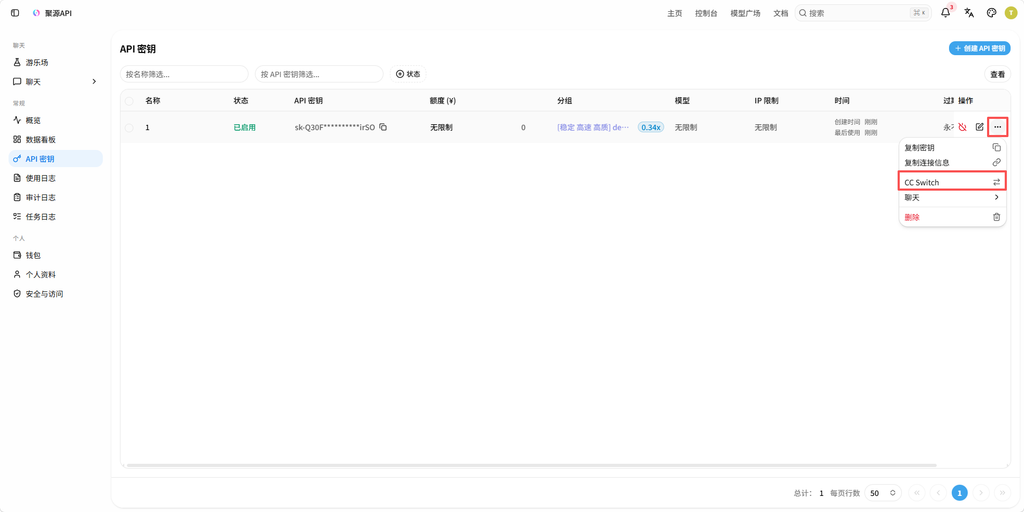Open the rows-per-page 50 selector
Viewport: 1024px width, 512px height.
(x=884, y=493)
